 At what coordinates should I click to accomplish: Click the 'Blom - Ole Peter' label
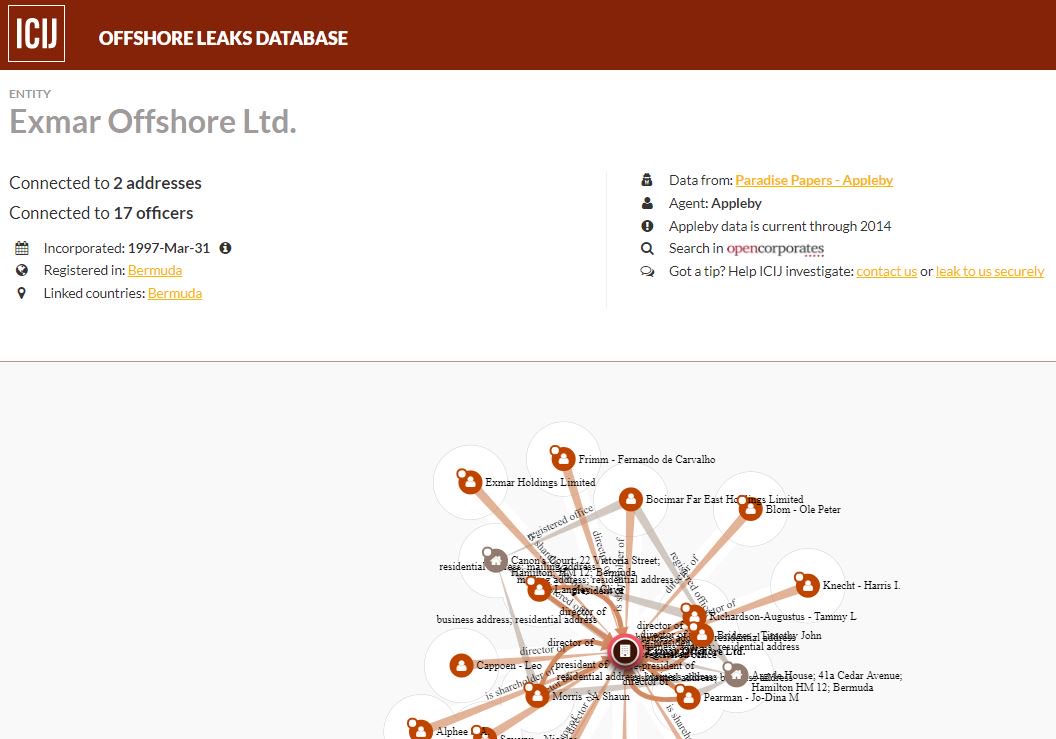pos(803,509)
